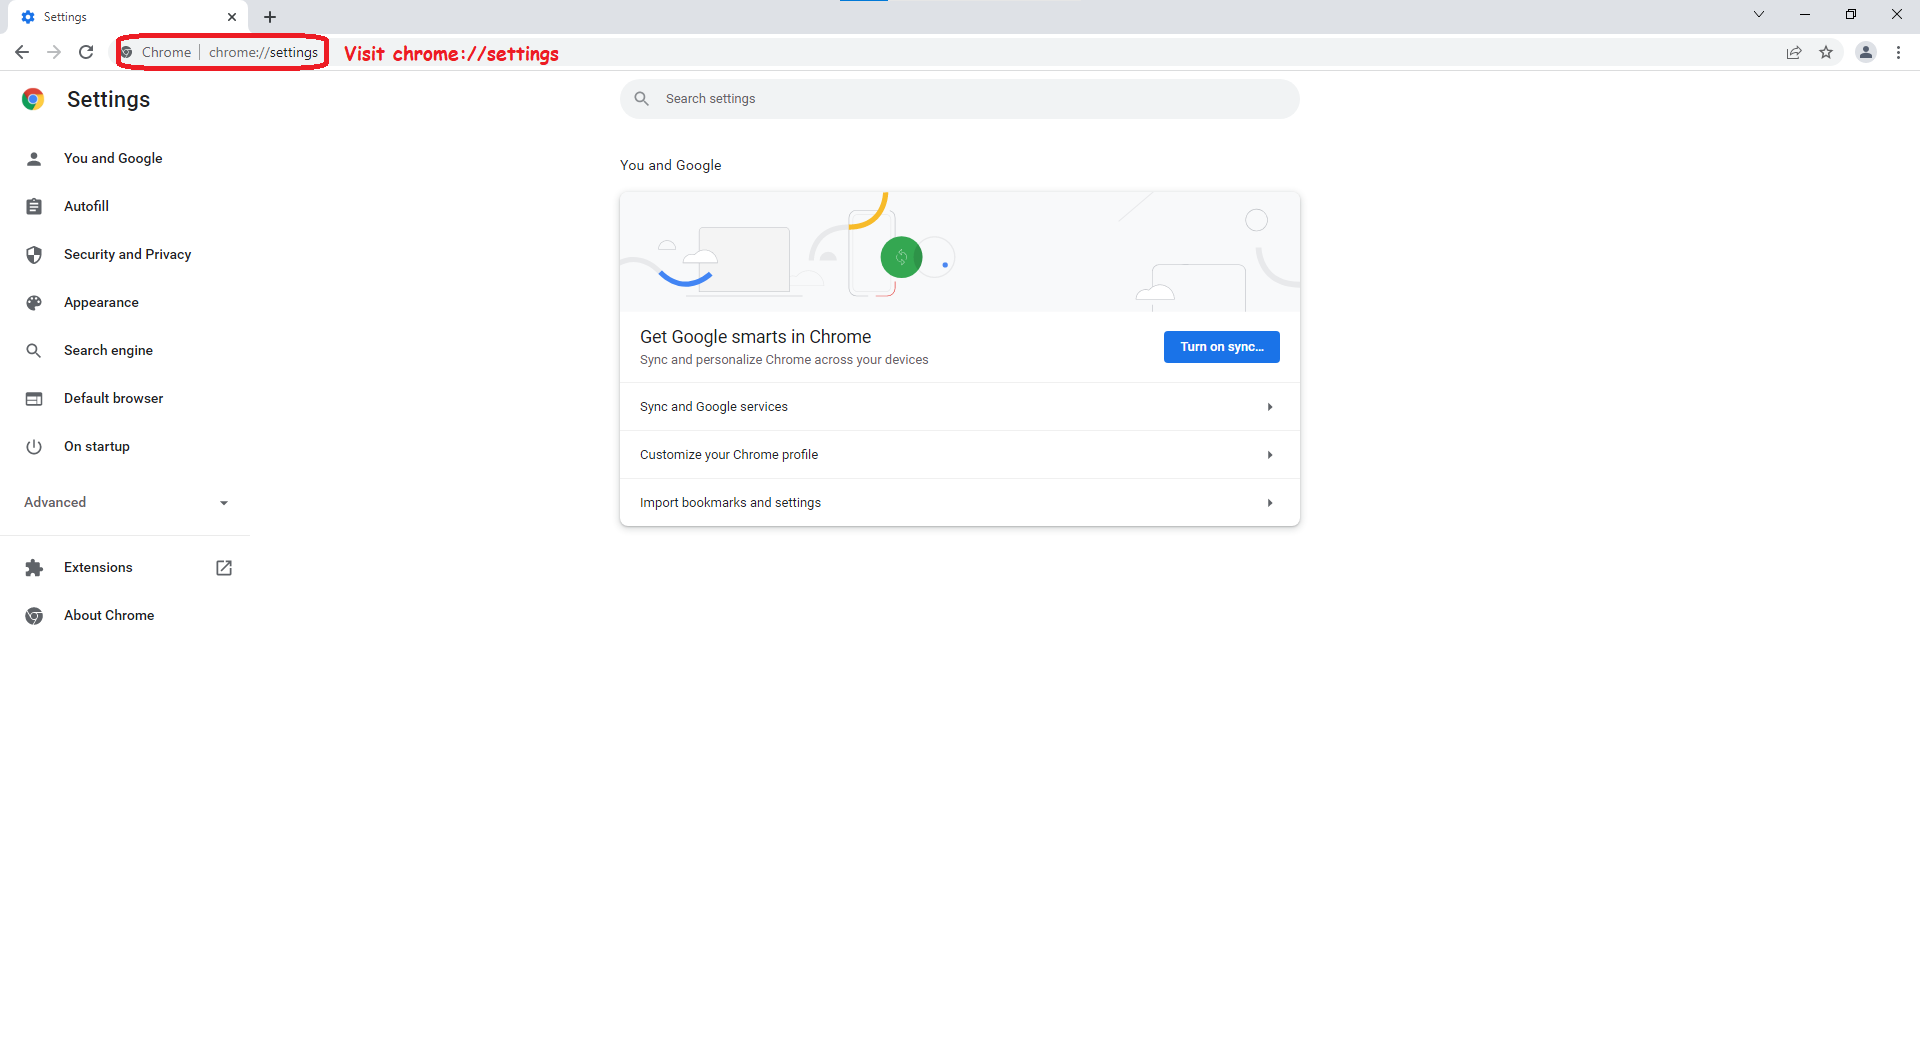Expand Sync and Google services
The width and height of the screenshot is (1920, 1040).
[959, 406]
